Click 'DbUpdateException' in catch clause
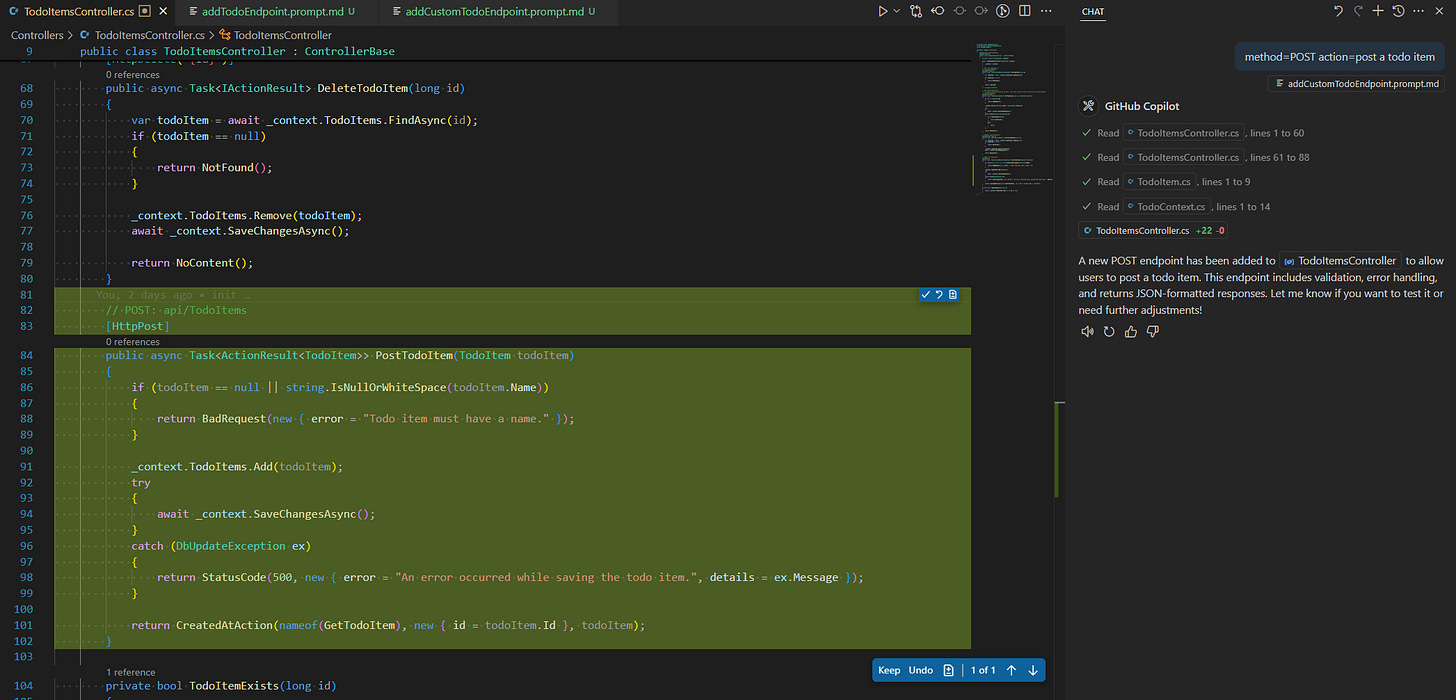This screenshot has height=700, width=1456. [231, 546]
